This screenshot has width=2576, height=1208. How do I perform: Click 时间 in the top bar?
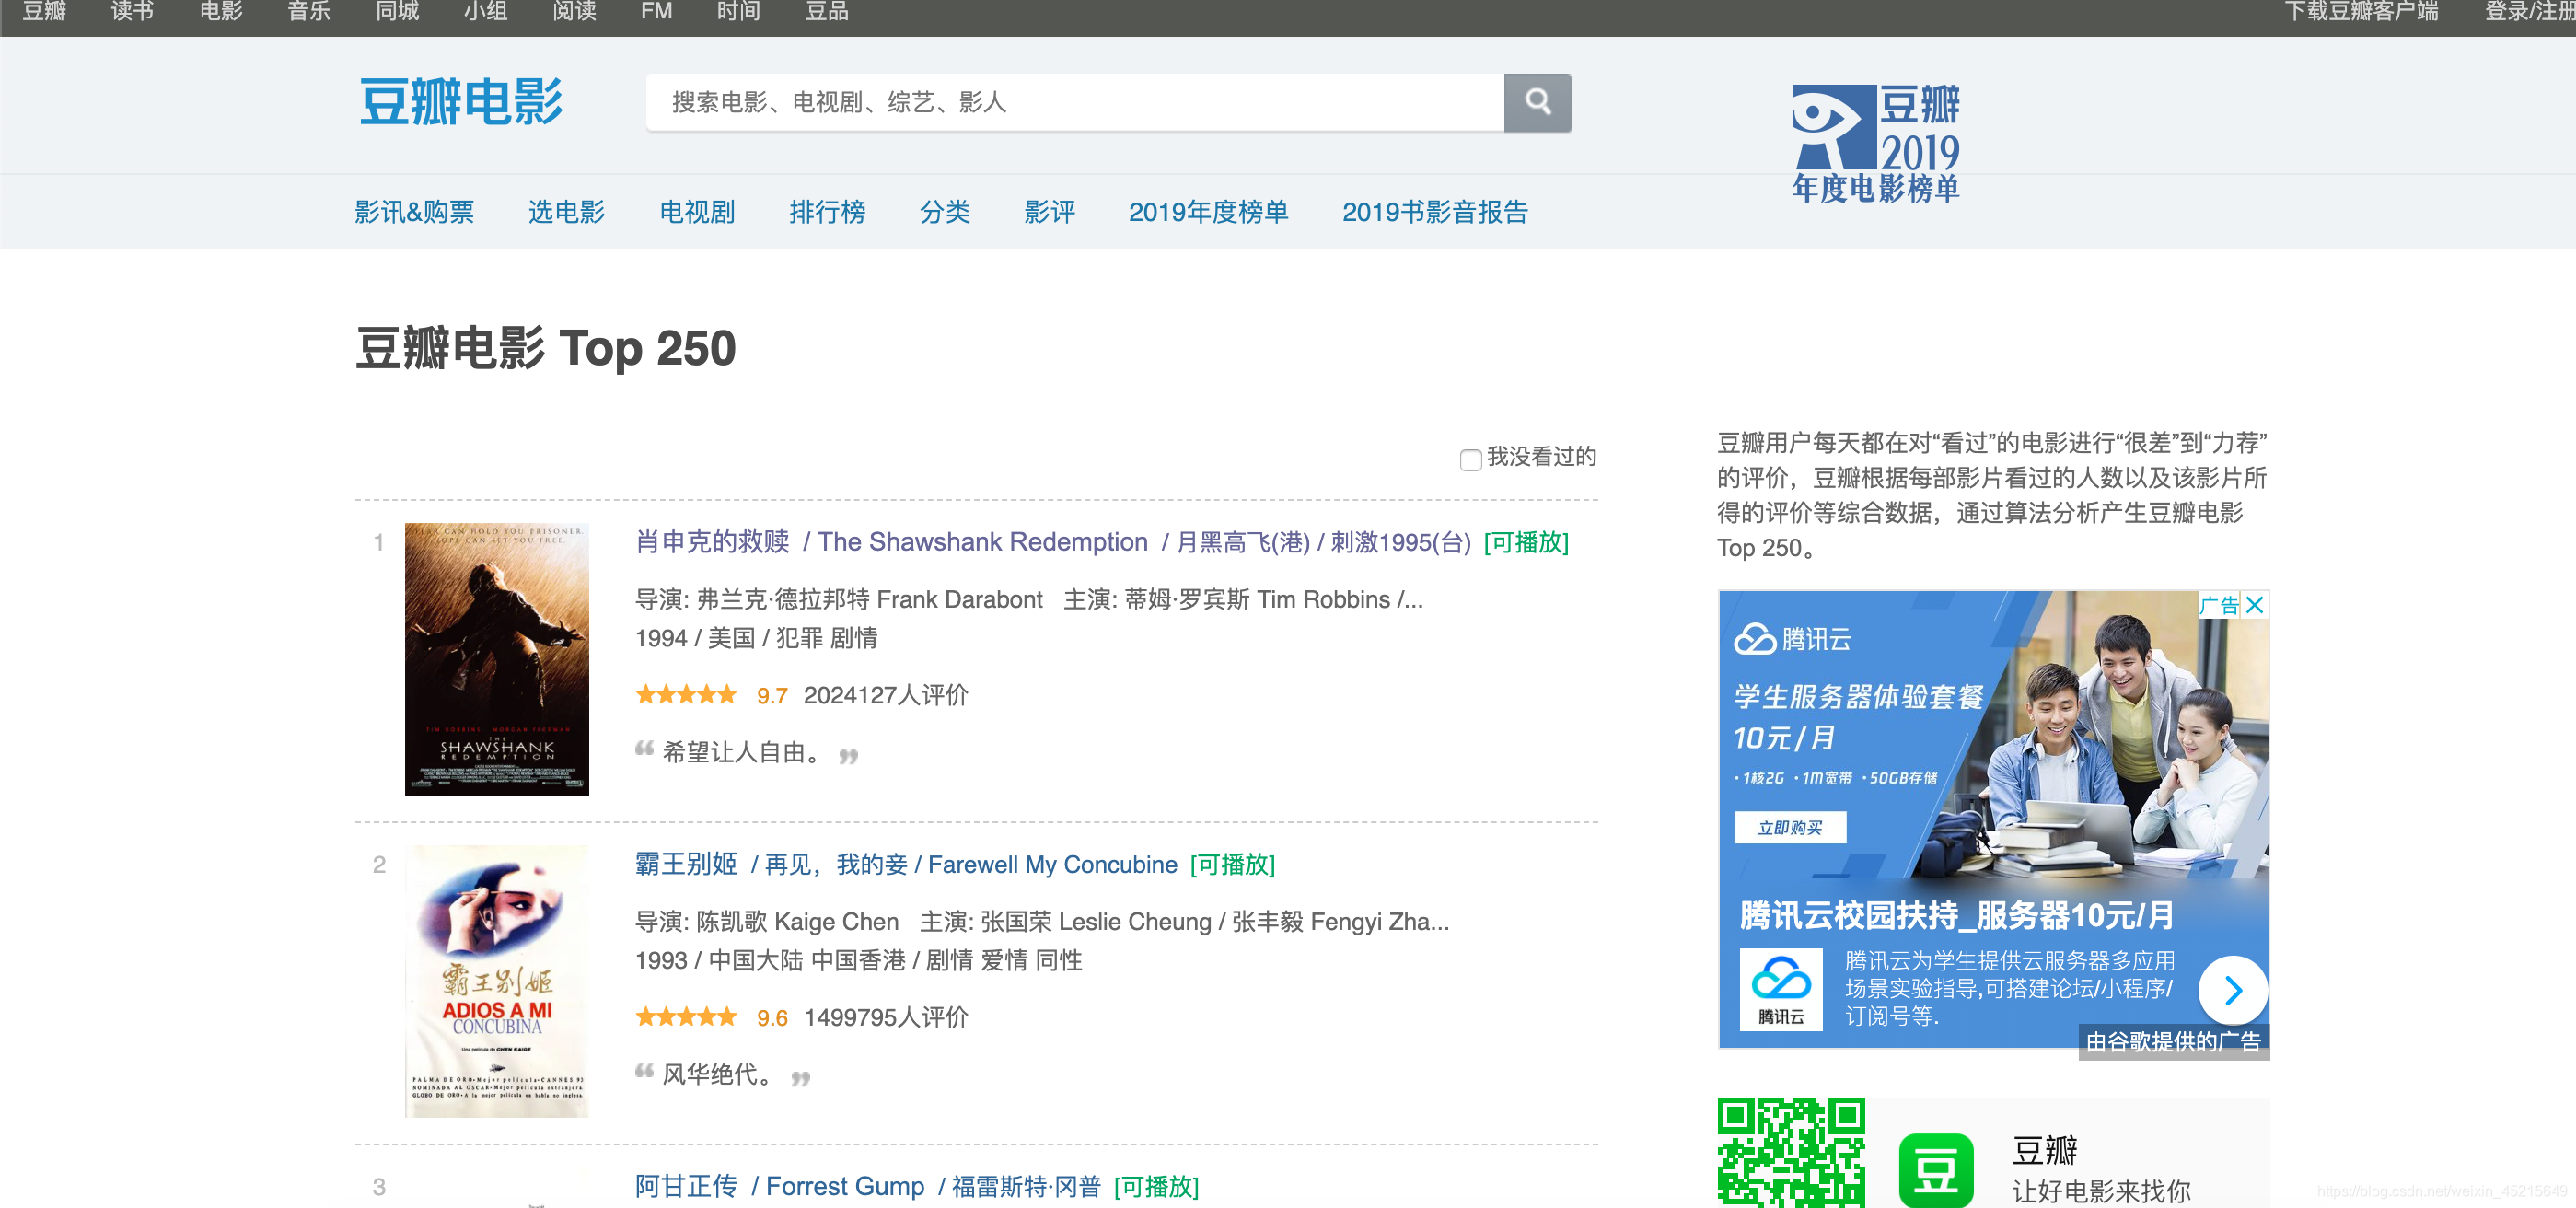point(739,12)
